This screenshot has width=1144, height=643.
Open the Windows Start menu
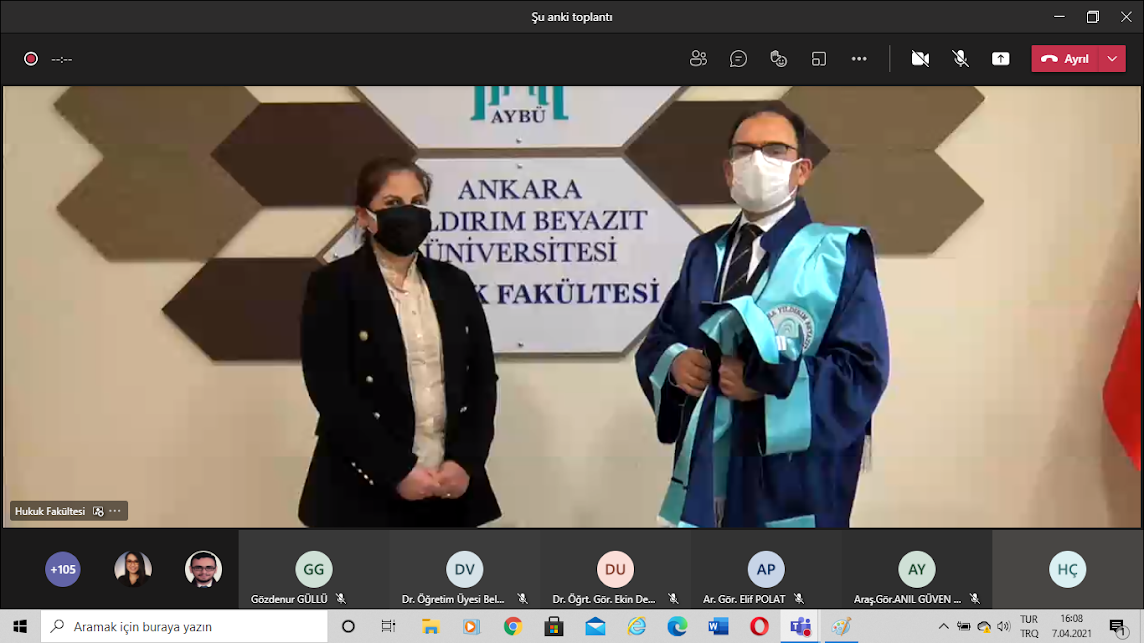point(20,626)
